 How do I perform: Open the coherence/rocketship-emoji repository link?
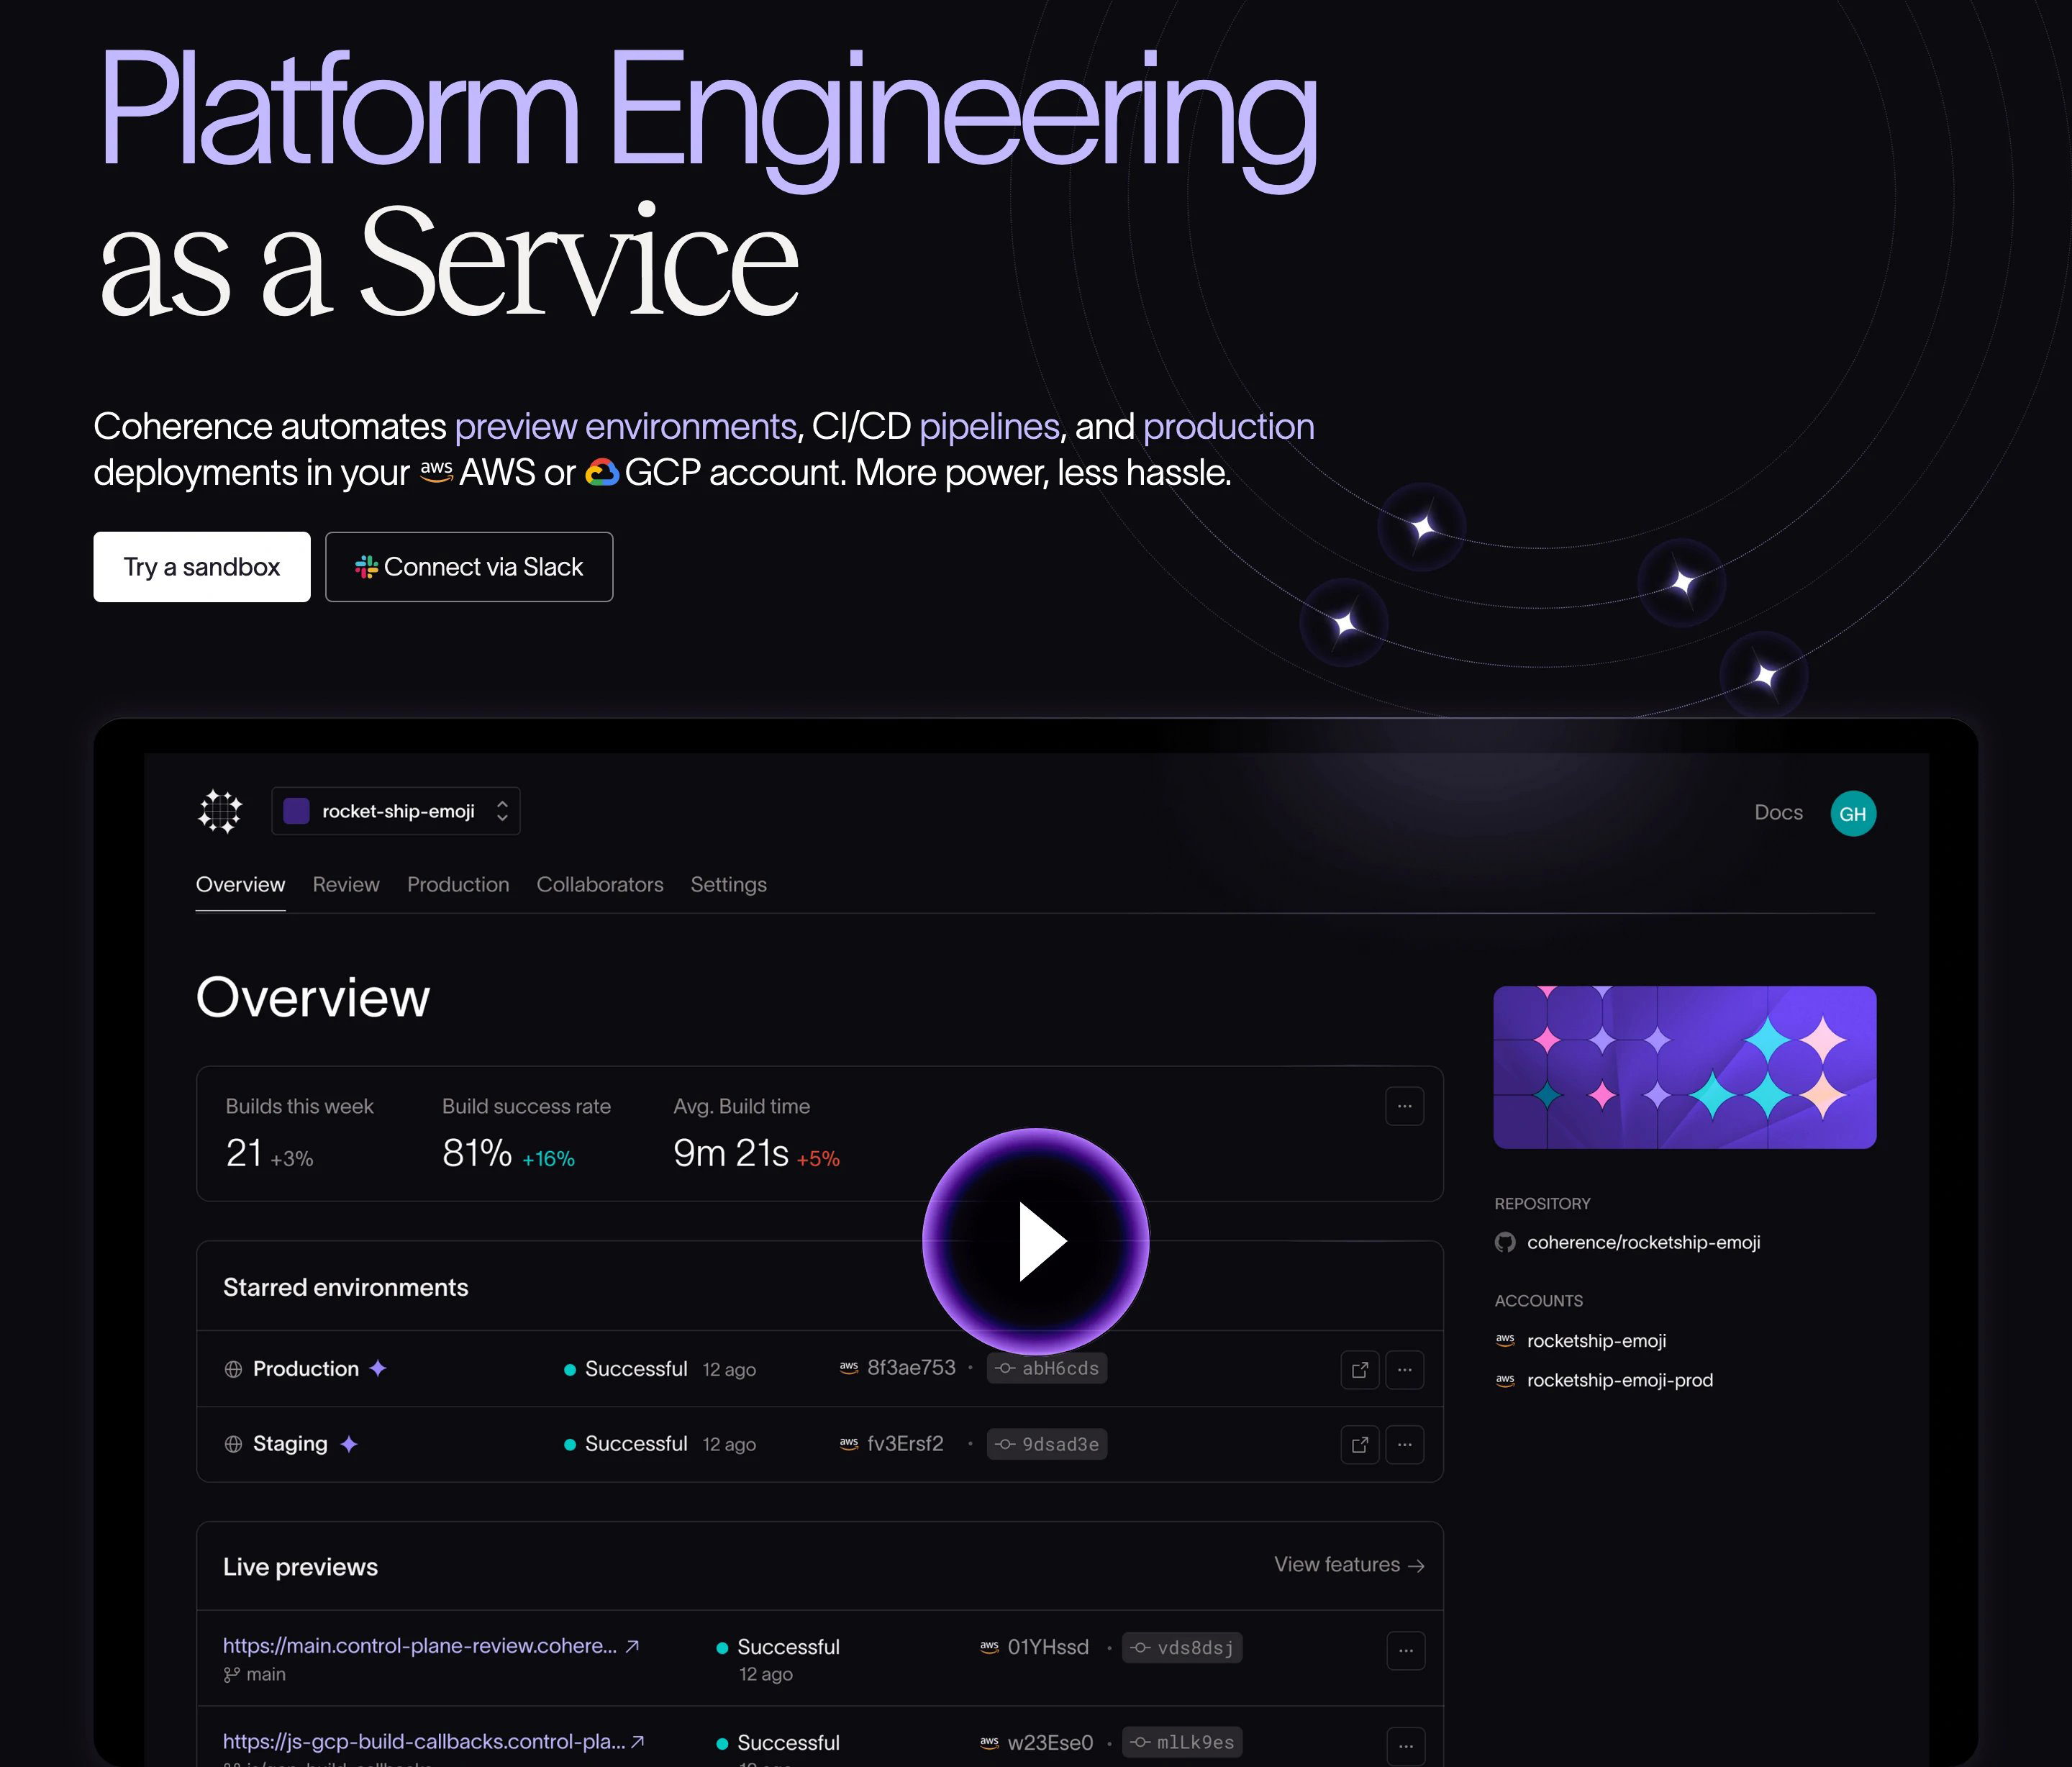(1643, 1243)
